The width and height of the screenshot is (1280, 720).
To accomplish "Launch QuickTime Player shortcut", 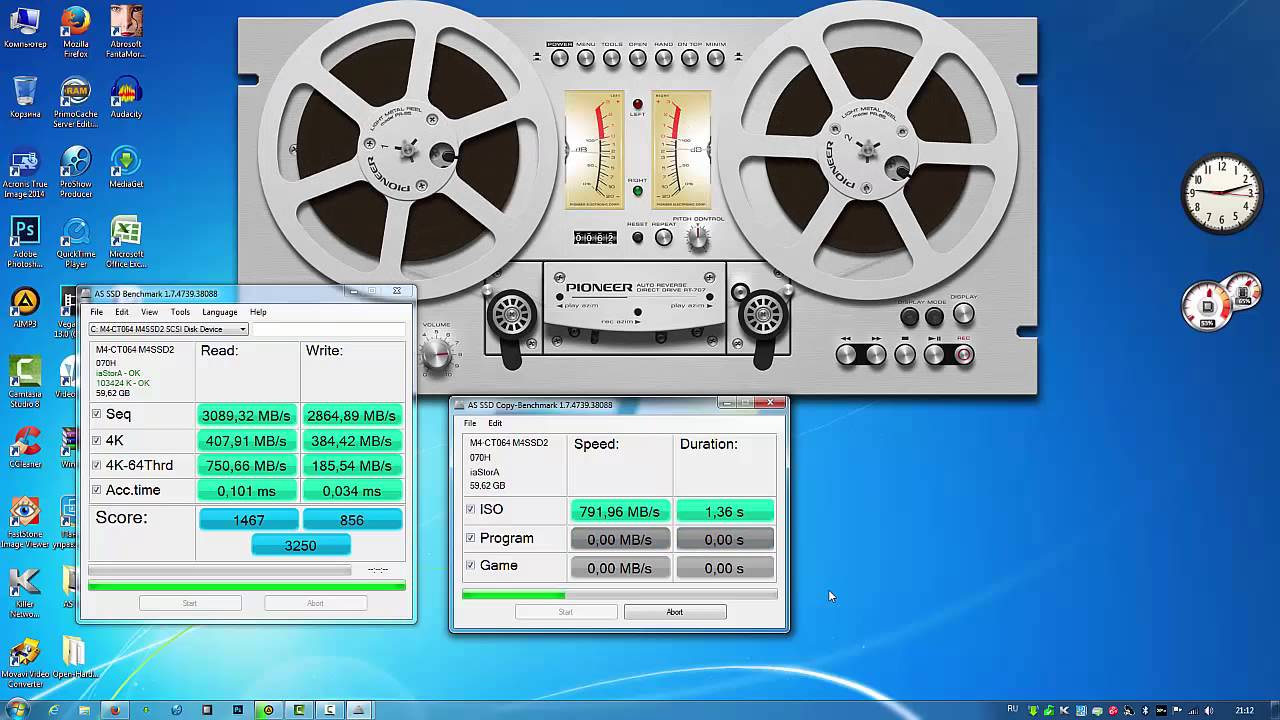I will [75, 243].
